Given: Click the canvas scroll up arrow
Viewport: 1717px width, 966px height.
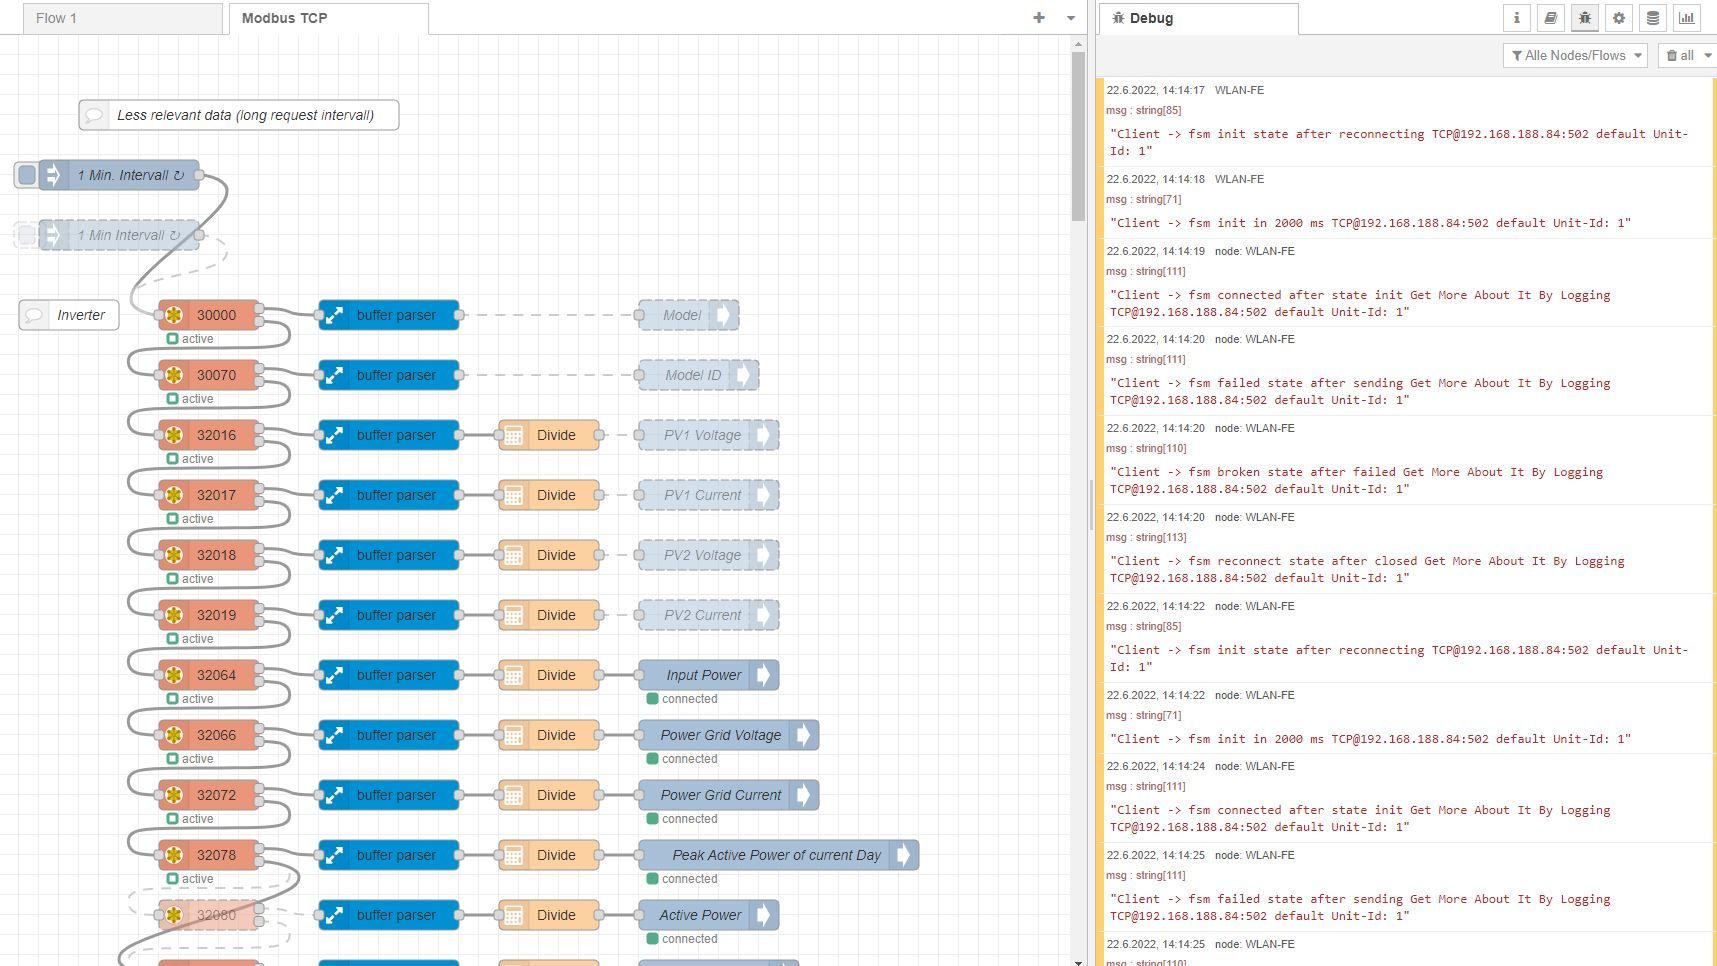Looking at the screenshot, I should (x=1078, y=44).
